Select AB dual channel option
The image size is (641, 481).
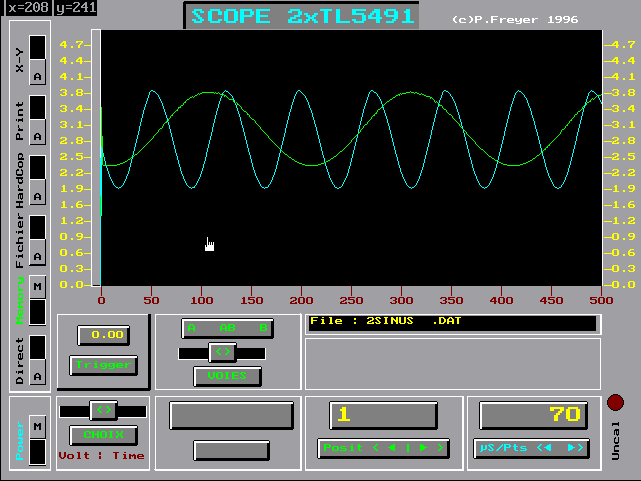[x=227, y=328]
